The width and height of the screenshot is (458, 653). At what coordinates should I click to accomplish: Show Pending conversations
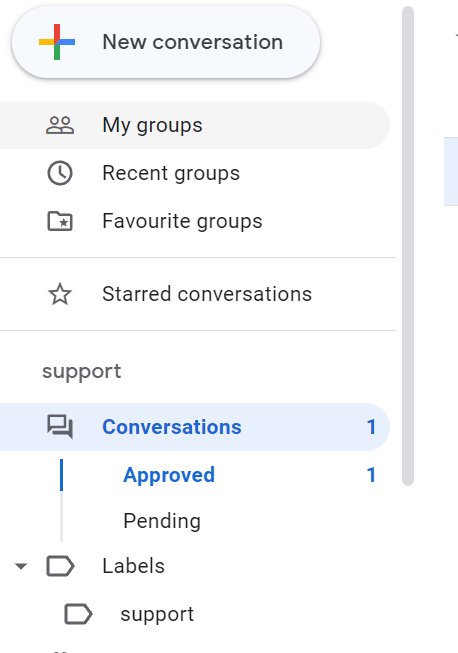(162, 521)
